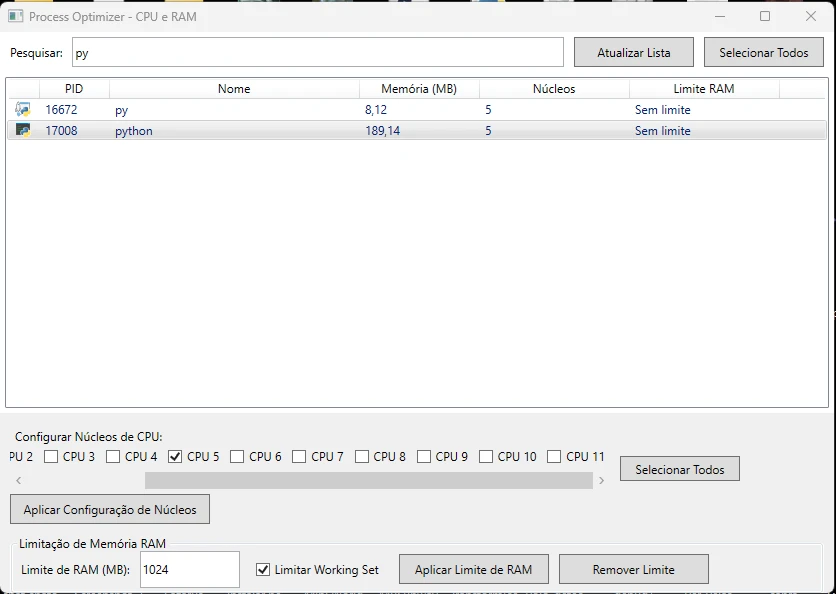Check the CPU 11 core checkbox
The height and width of the screenshot is (594, 836).
[x=554, y=457]
